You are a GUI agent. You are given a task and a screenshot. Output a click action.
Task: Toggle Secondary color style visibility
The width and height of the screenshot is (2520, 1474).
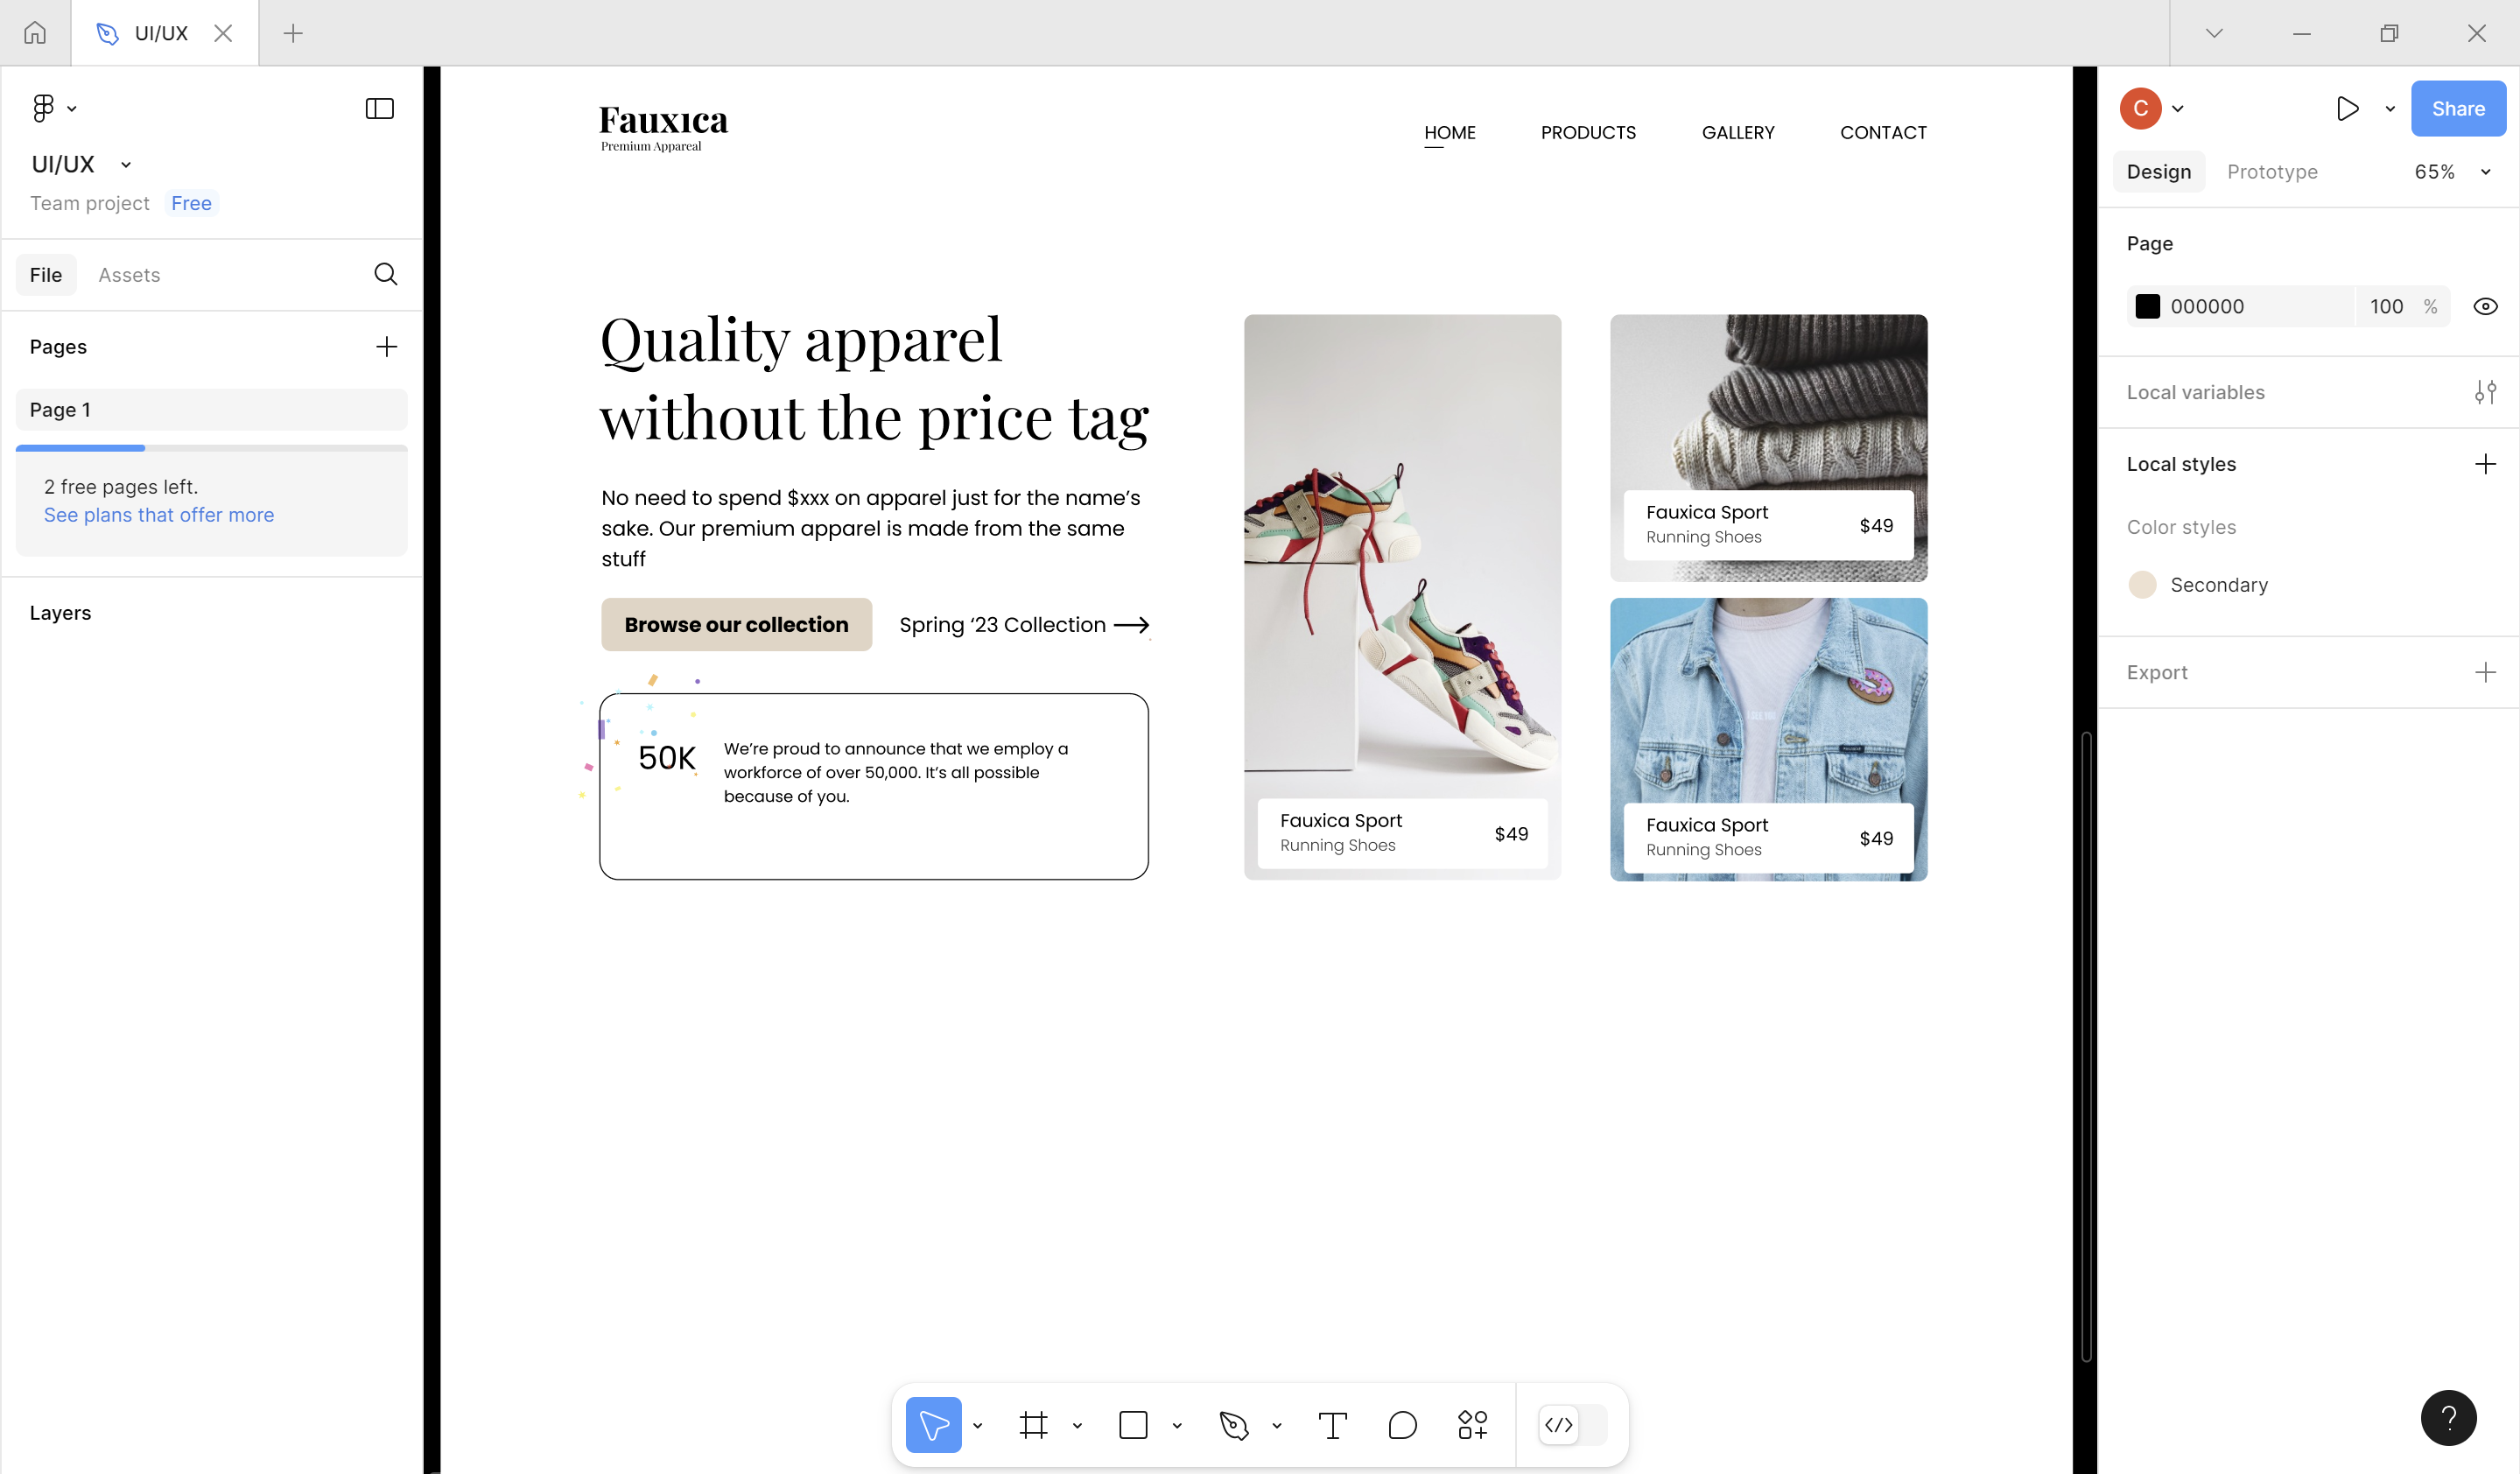coord(2487,305)
